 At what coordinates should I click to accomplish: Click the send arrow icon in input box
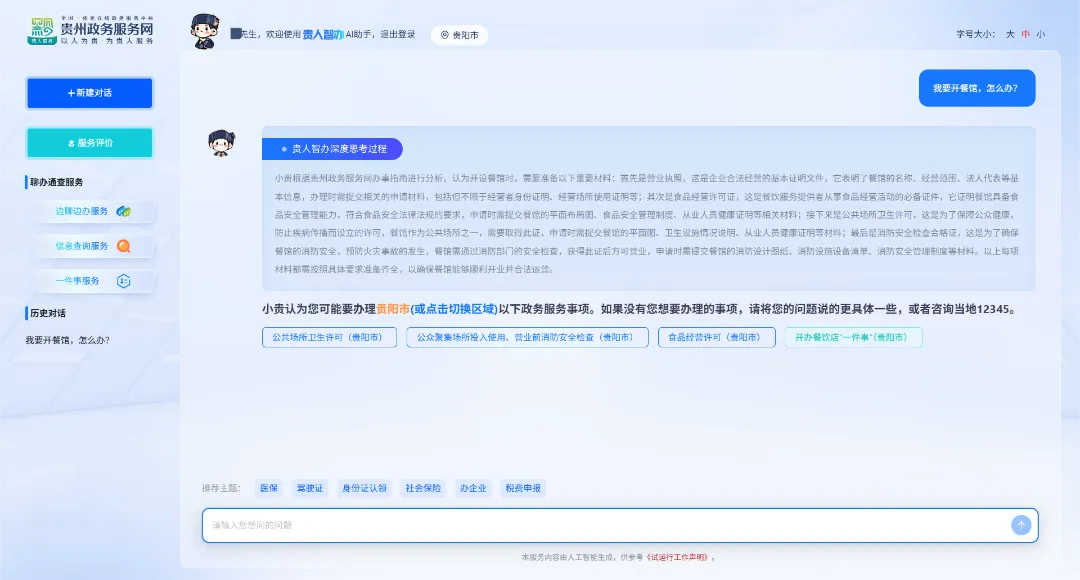[x=1021, y=525]
